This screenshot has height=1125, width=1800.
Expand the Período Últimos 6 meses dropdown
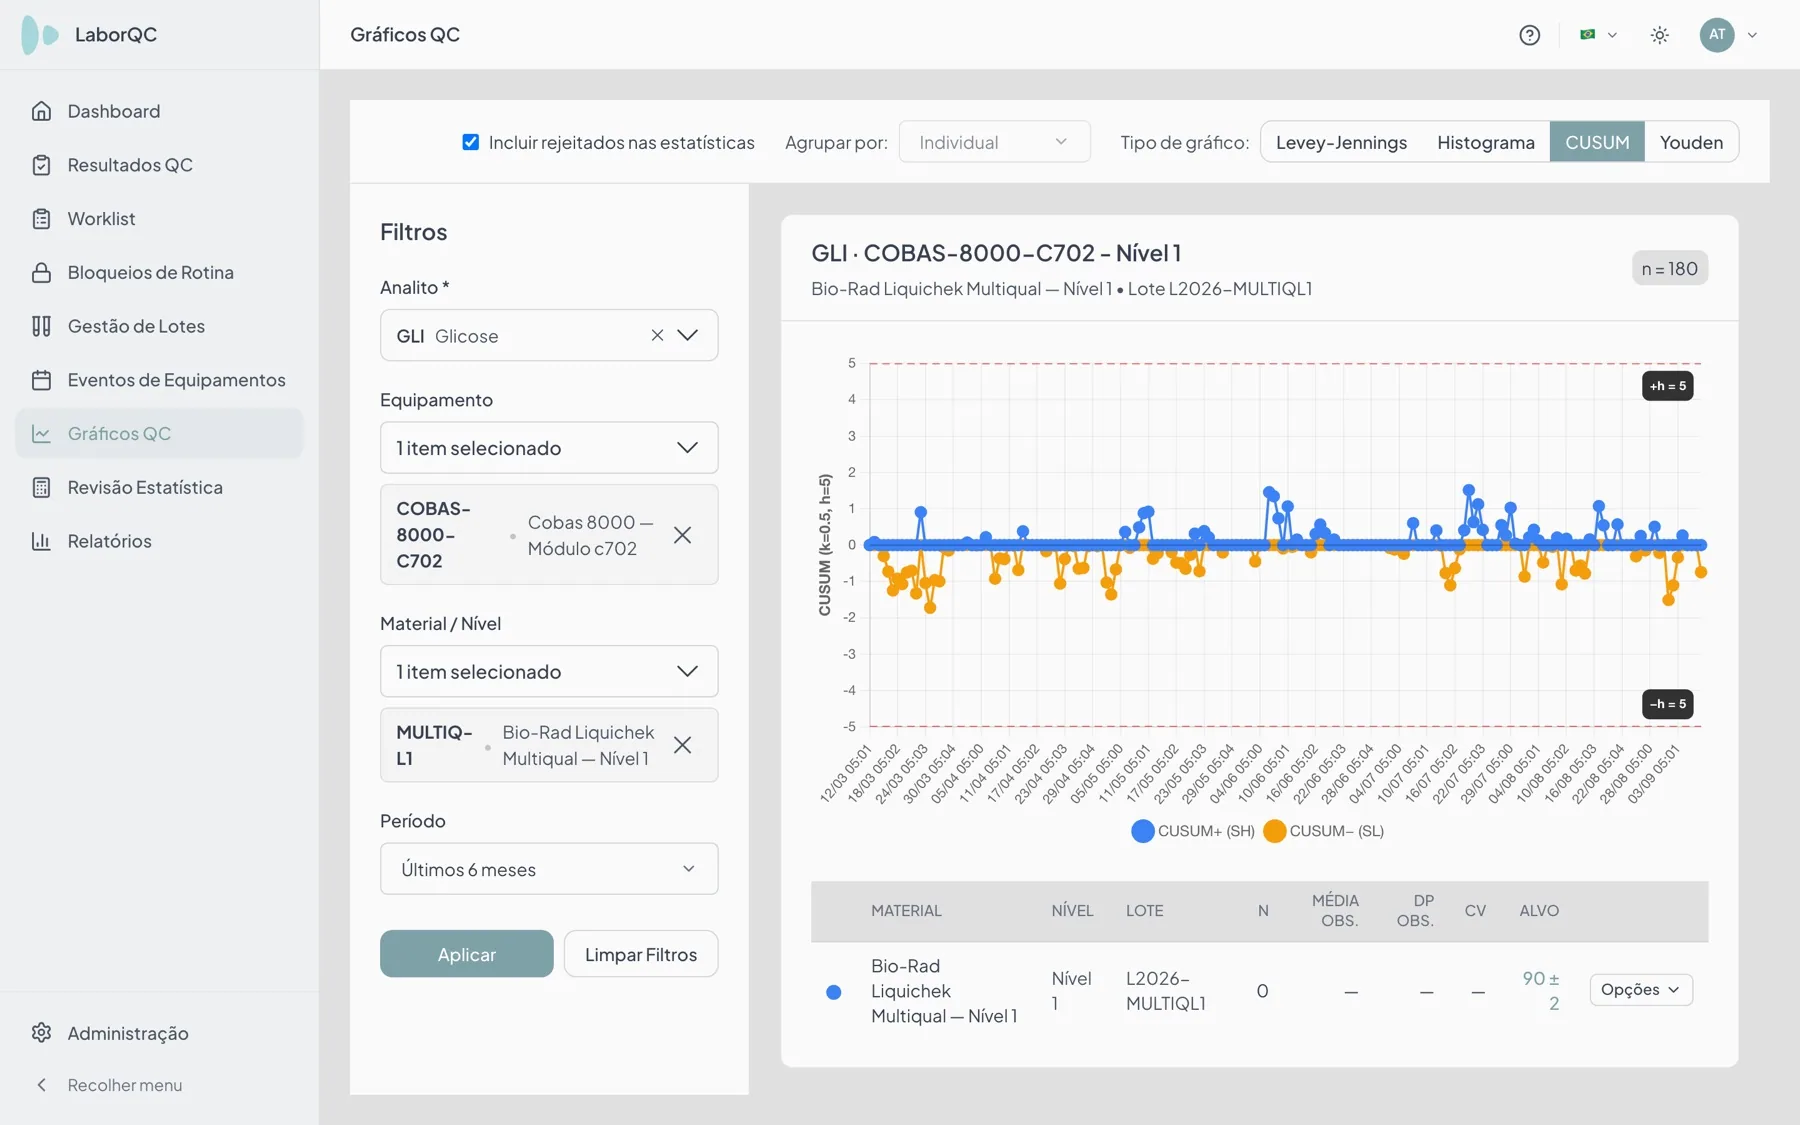coord(549,869)
